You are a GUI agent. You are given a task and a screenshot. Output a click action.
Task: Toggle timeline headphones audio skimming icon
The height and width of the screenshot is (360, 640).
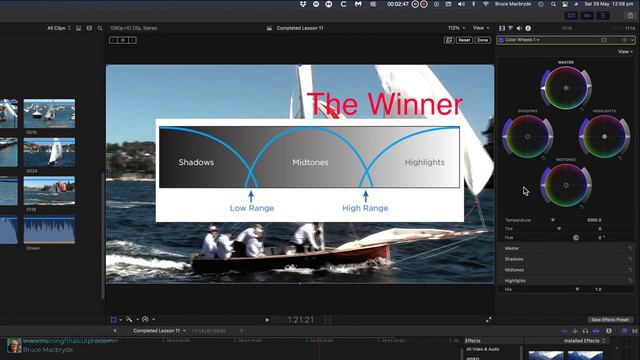coord(585,331)
